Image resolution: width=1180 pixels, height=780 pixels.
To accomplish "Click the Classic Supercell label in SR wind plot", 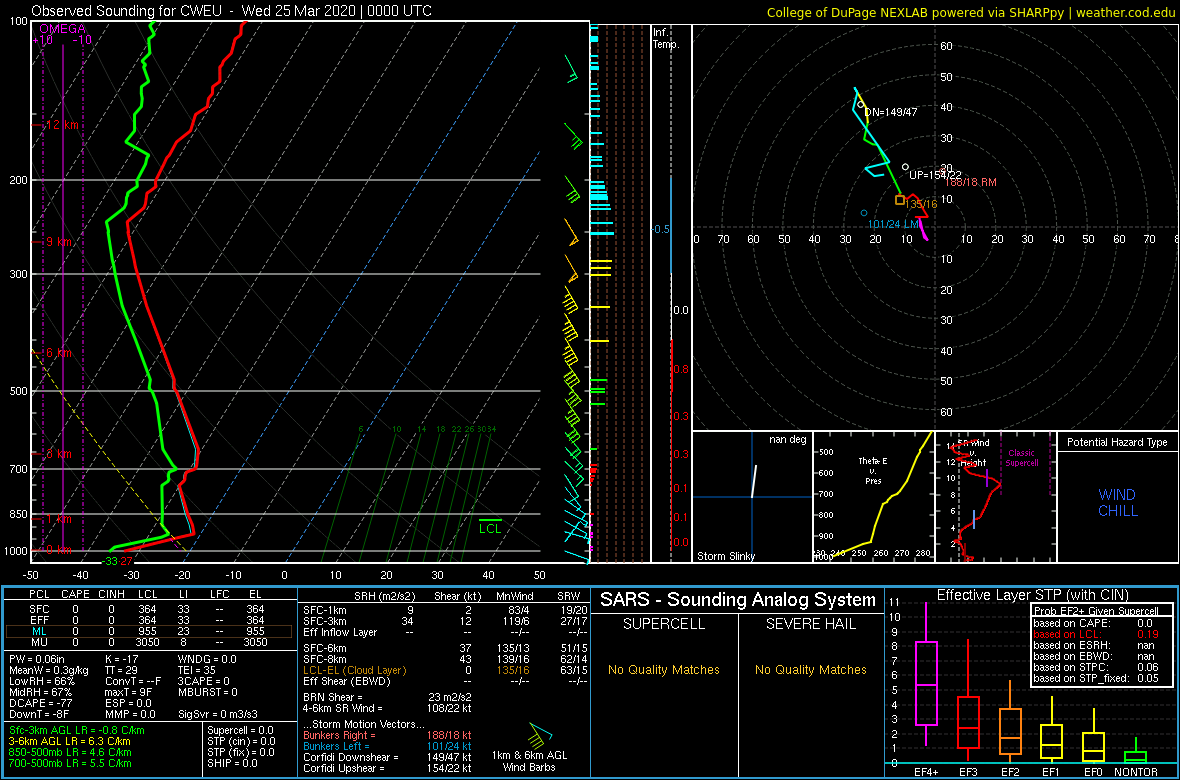I will coord(1022,461).
